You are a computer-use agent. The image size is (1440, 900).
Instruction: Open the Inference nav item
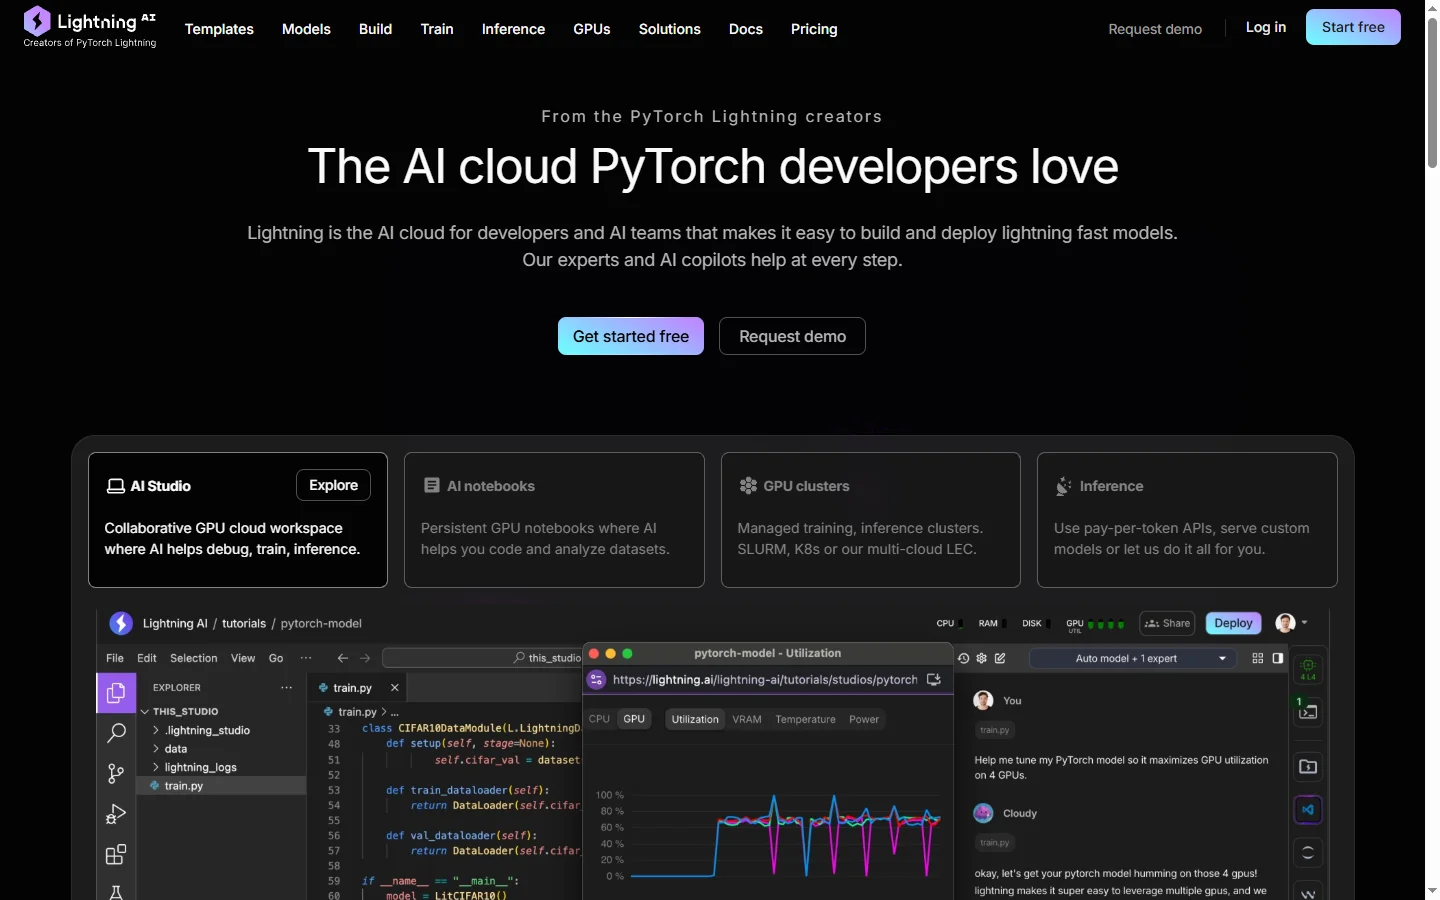513,29
